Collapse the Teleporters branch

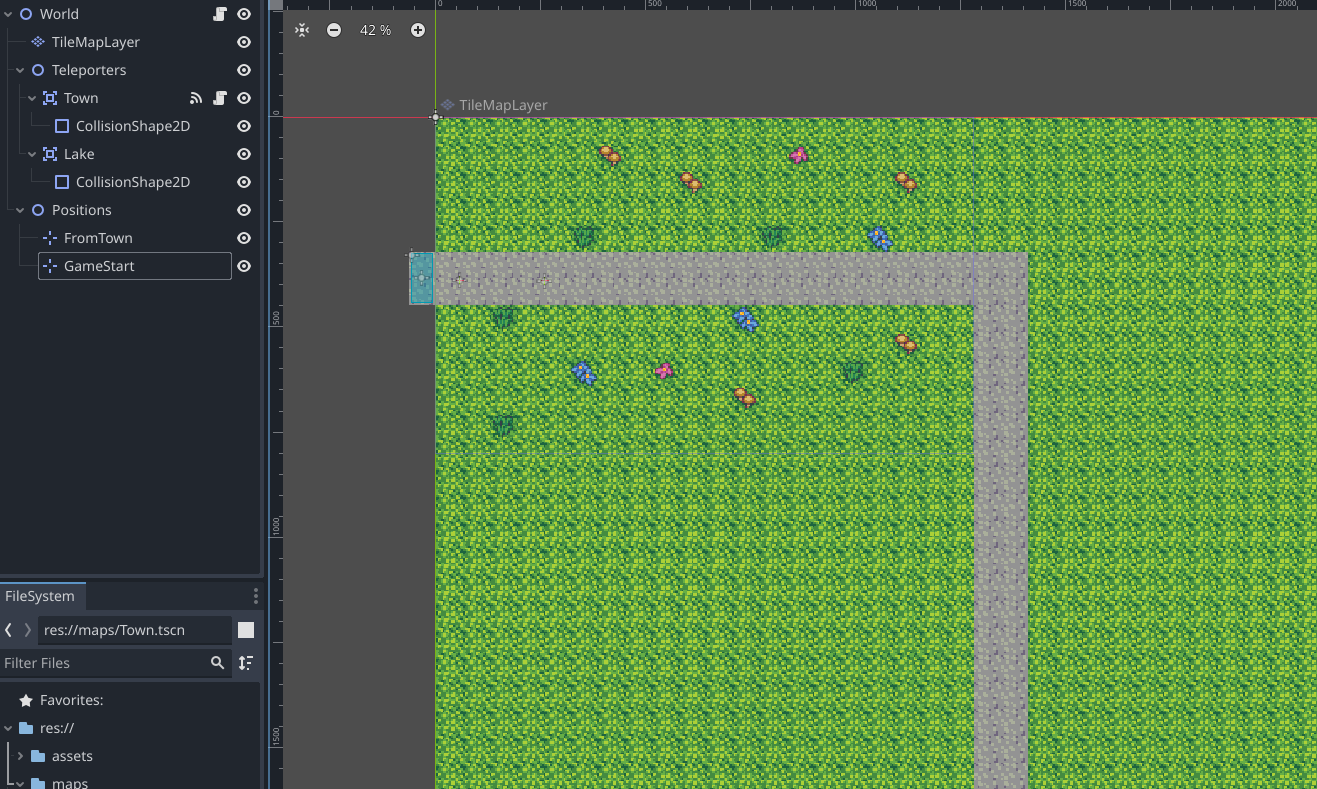(x=20, y=70)
